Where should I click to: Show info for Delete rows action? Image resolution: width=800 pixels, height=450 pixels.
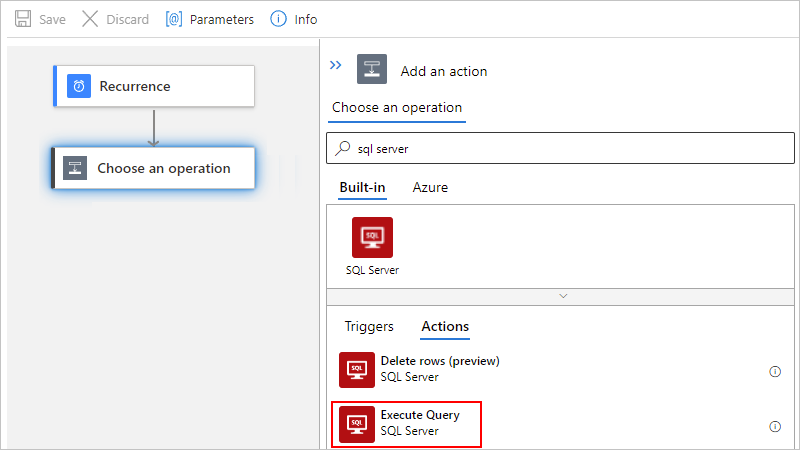click(x=775, y=371)
